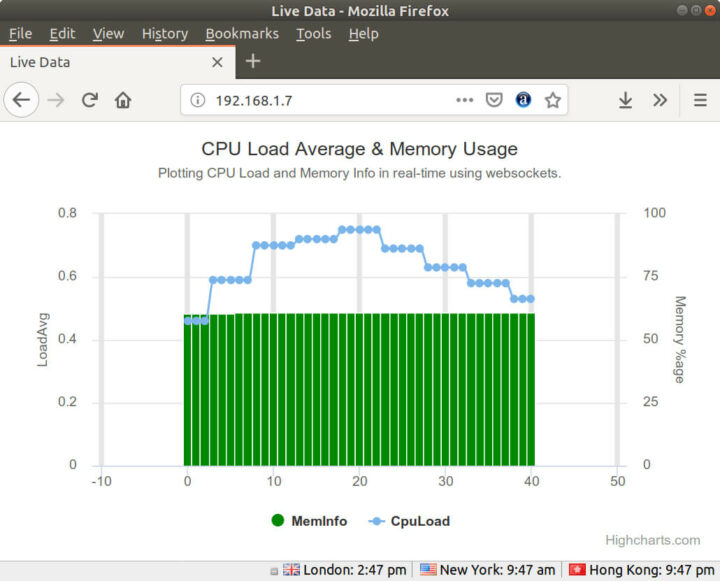Go to the Firefox home page
Screen dimensions: 720x581
pyautogui.click(x=123, y=100)
